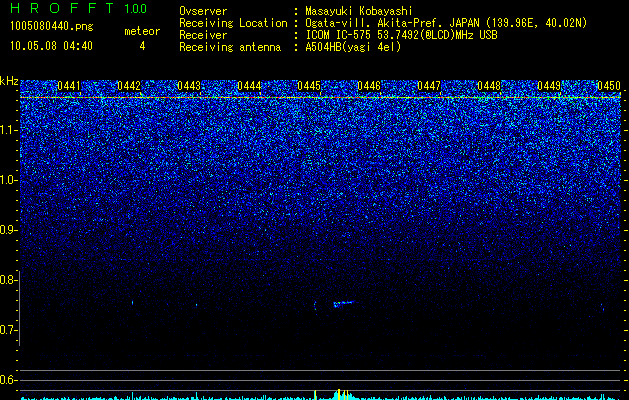629x400 pixels.
Task: Click the receiver text ICOM IC-575 53.7492
Action: [x=363, y=35]
